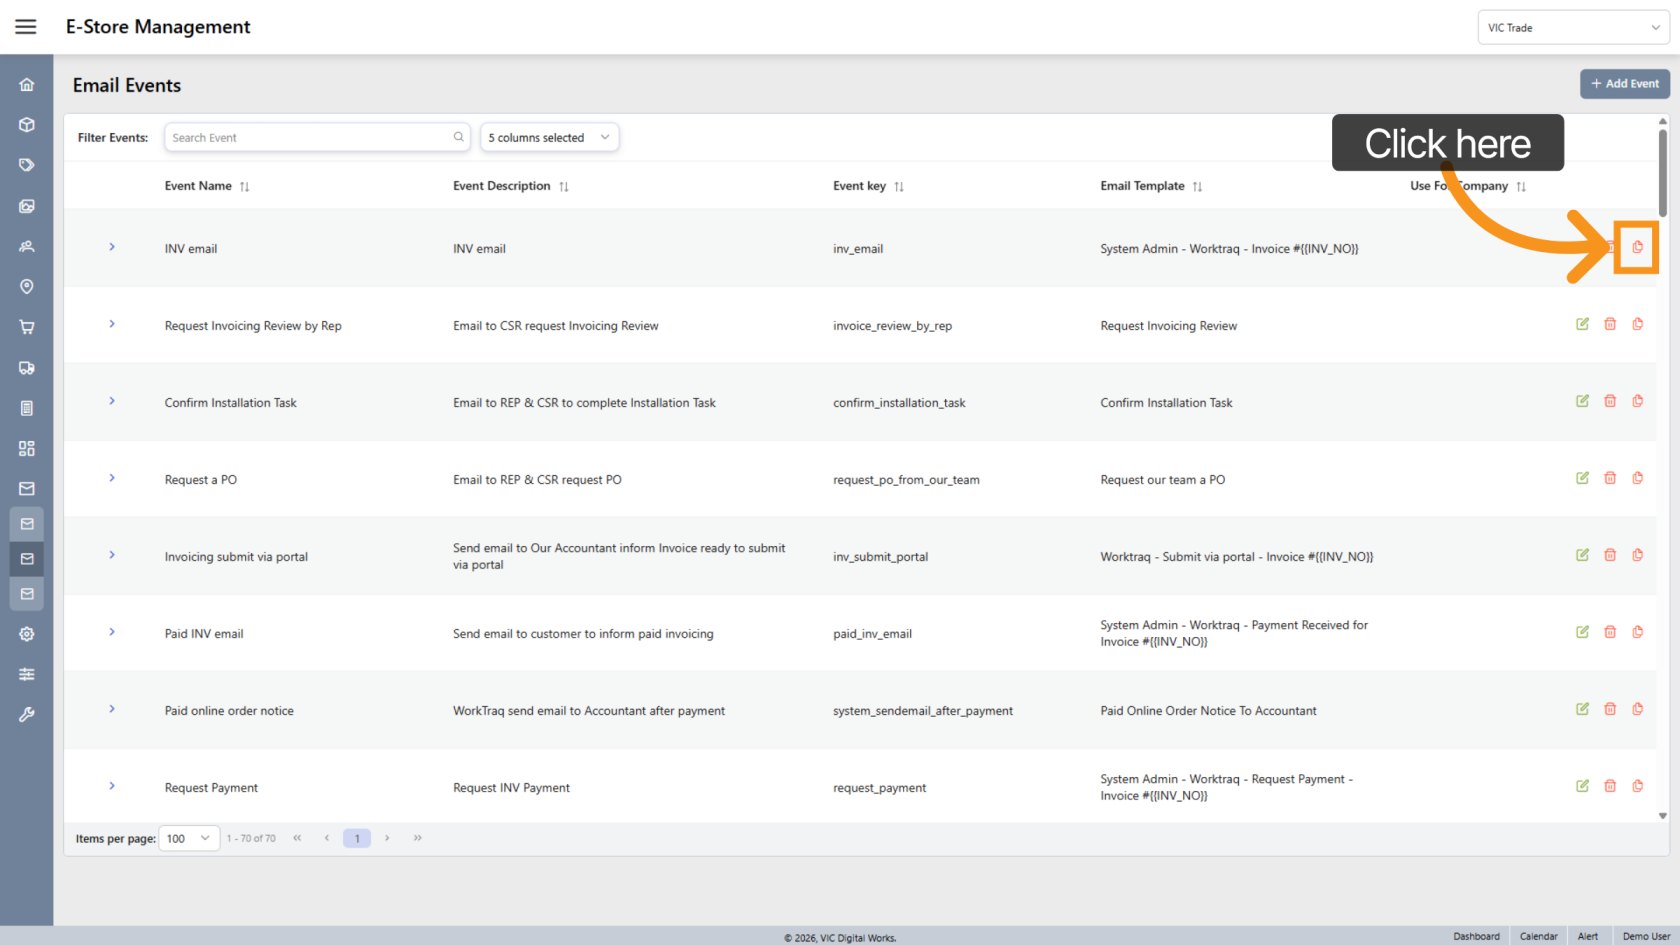1680x945 pixels.
Task: Open the shopping cart sidebar icon
Action: [x=27, y=327]
